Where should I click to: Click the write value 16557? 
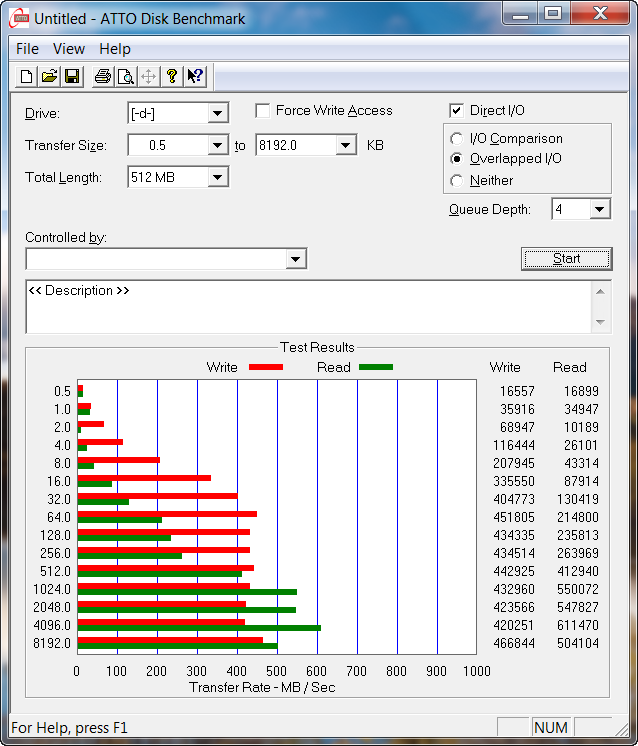(517, 392)
